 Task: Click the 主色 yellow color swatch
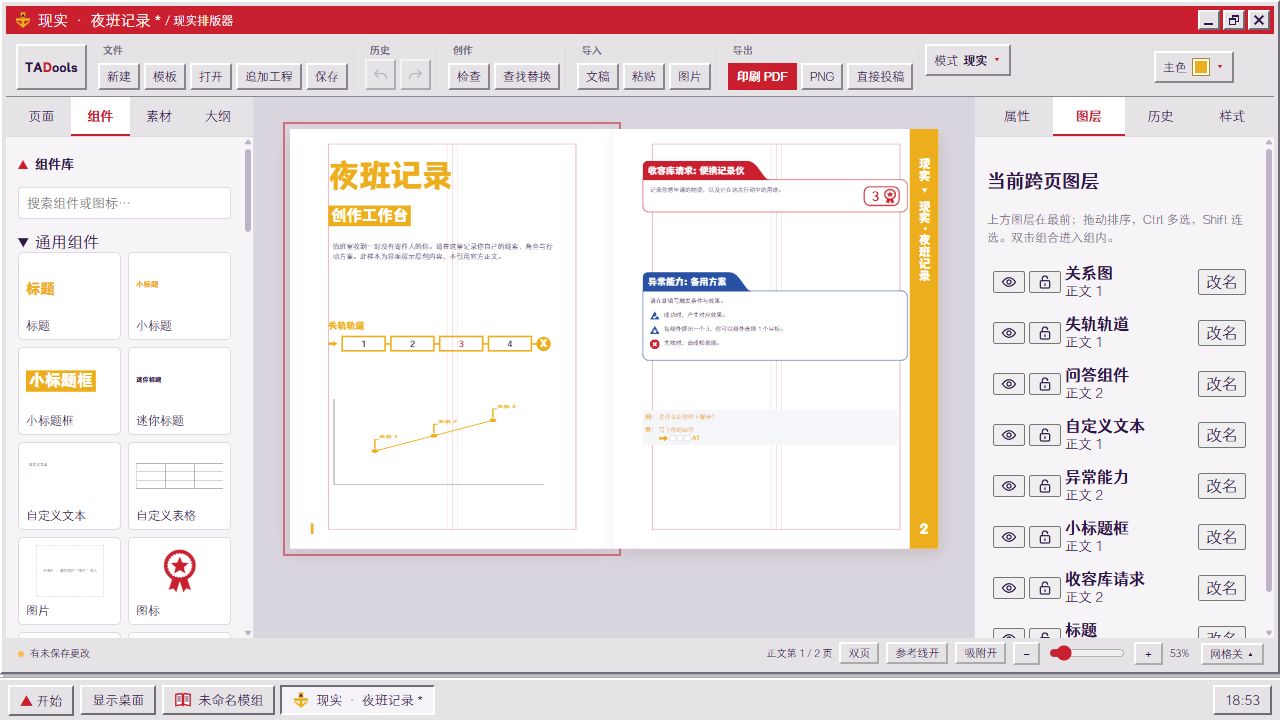1201,67
